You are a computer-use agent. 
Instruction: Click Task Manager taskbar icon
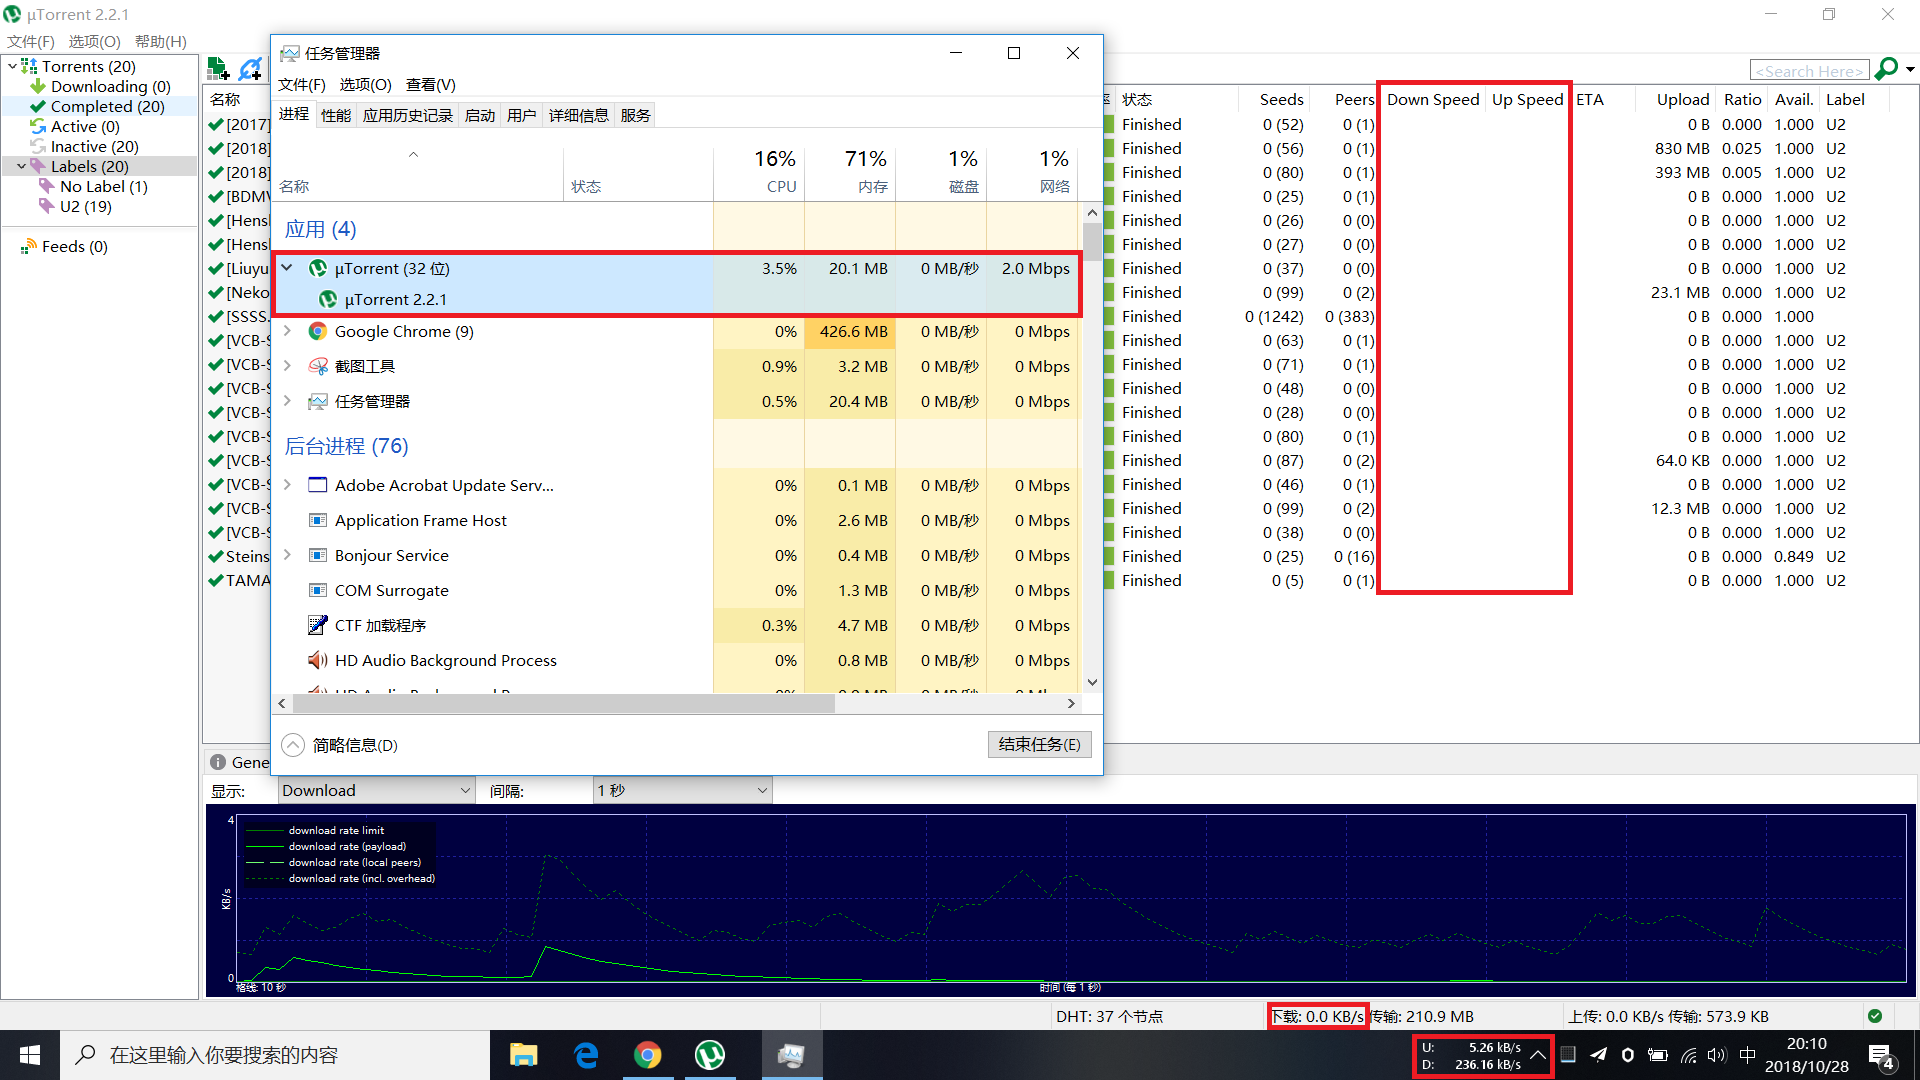(792, 1055)
